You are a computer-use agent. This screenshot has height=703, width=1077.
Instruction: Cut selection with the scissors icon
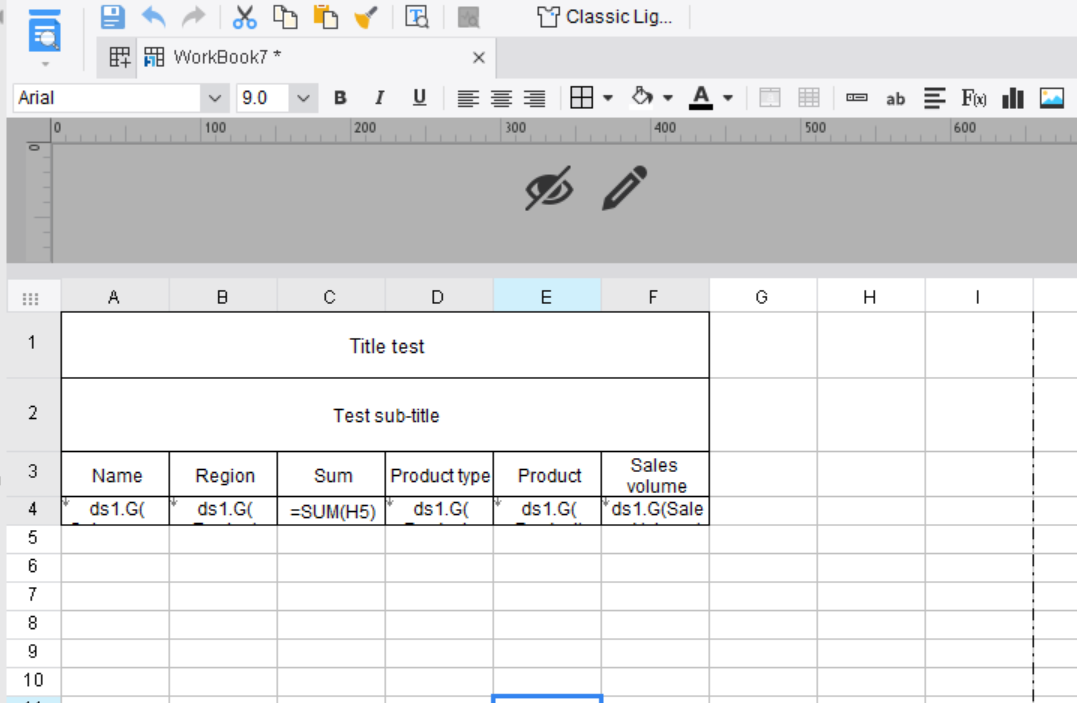(x=245, y=16)
